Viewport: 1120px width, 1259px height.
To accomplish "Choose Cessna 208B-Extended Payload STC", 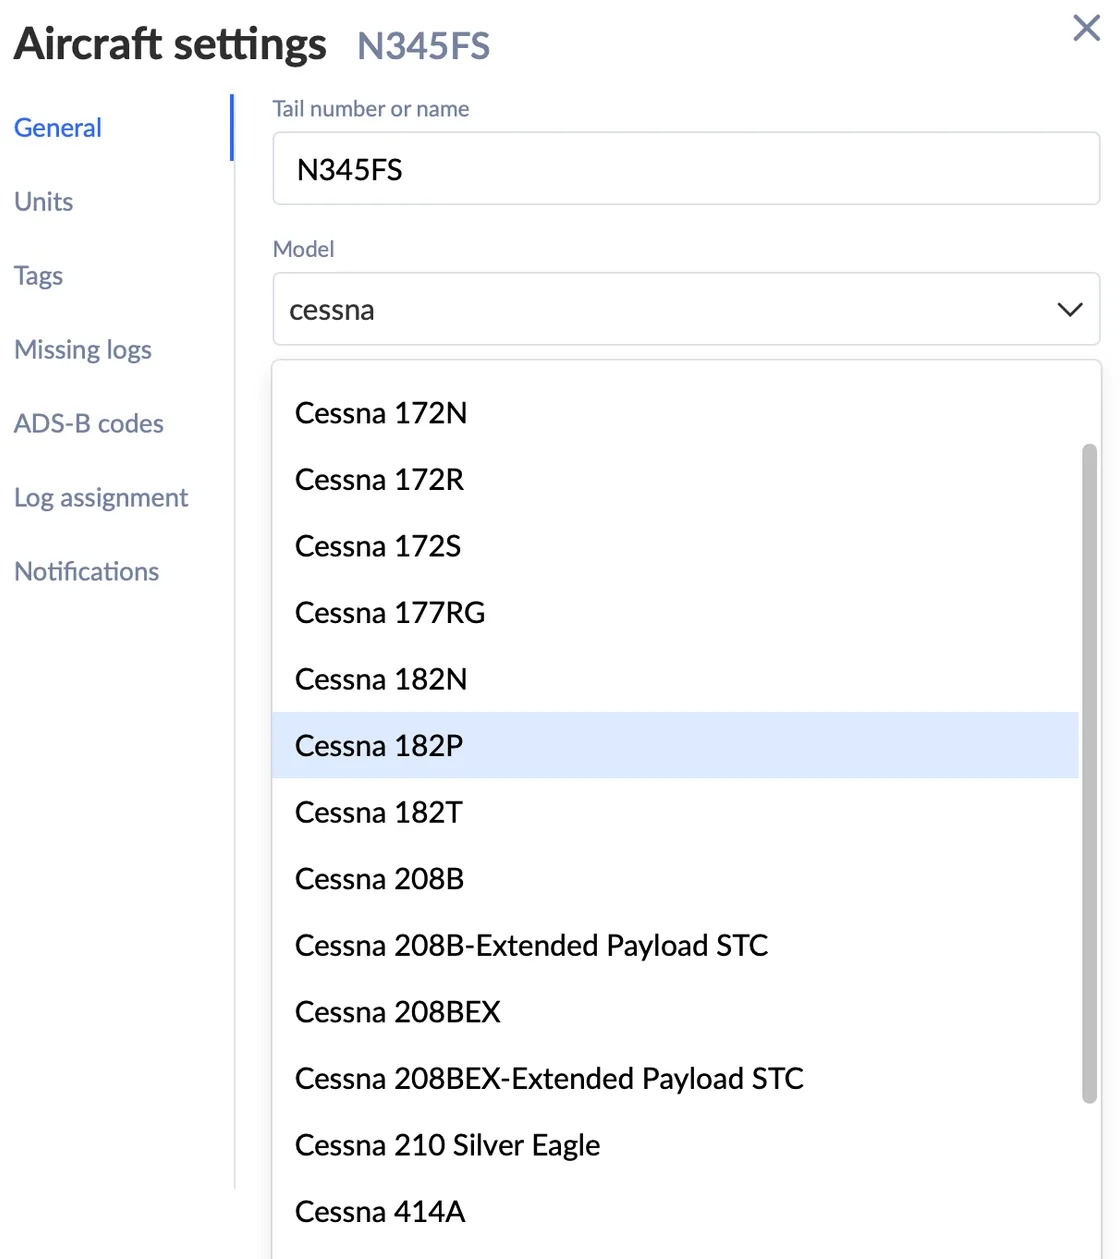I will tap(675, 945).
